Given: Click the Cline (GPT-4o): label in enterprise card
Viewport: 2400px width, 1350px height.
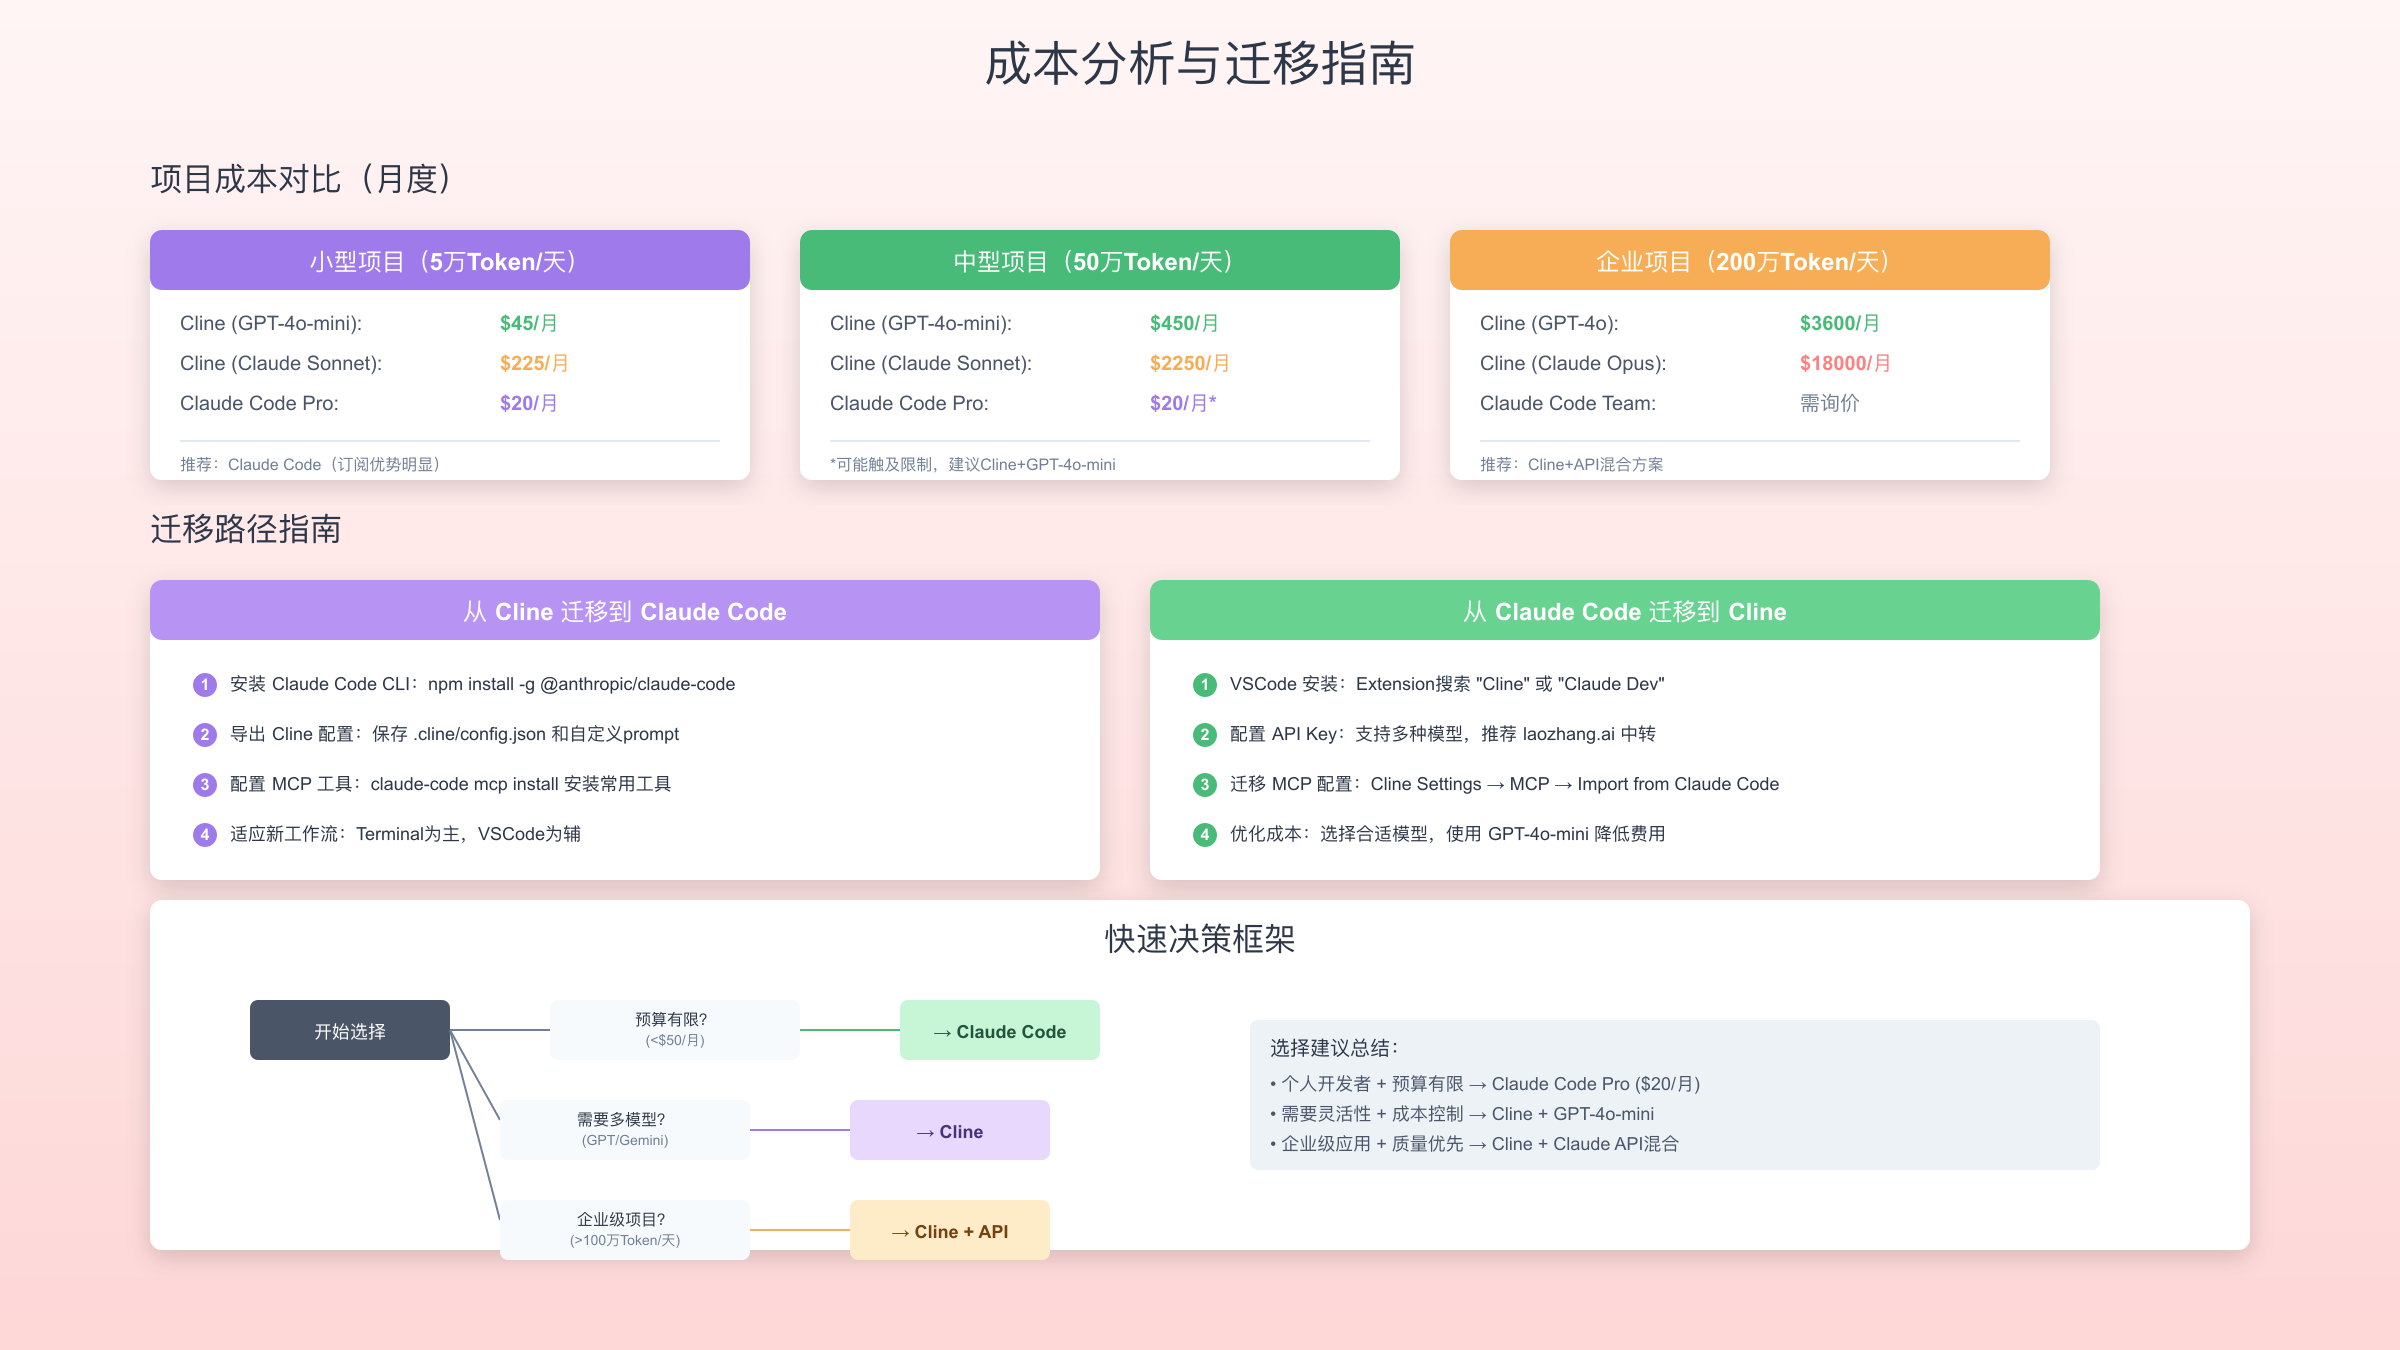Looking at the screenshot, I should pos(1549,323).
